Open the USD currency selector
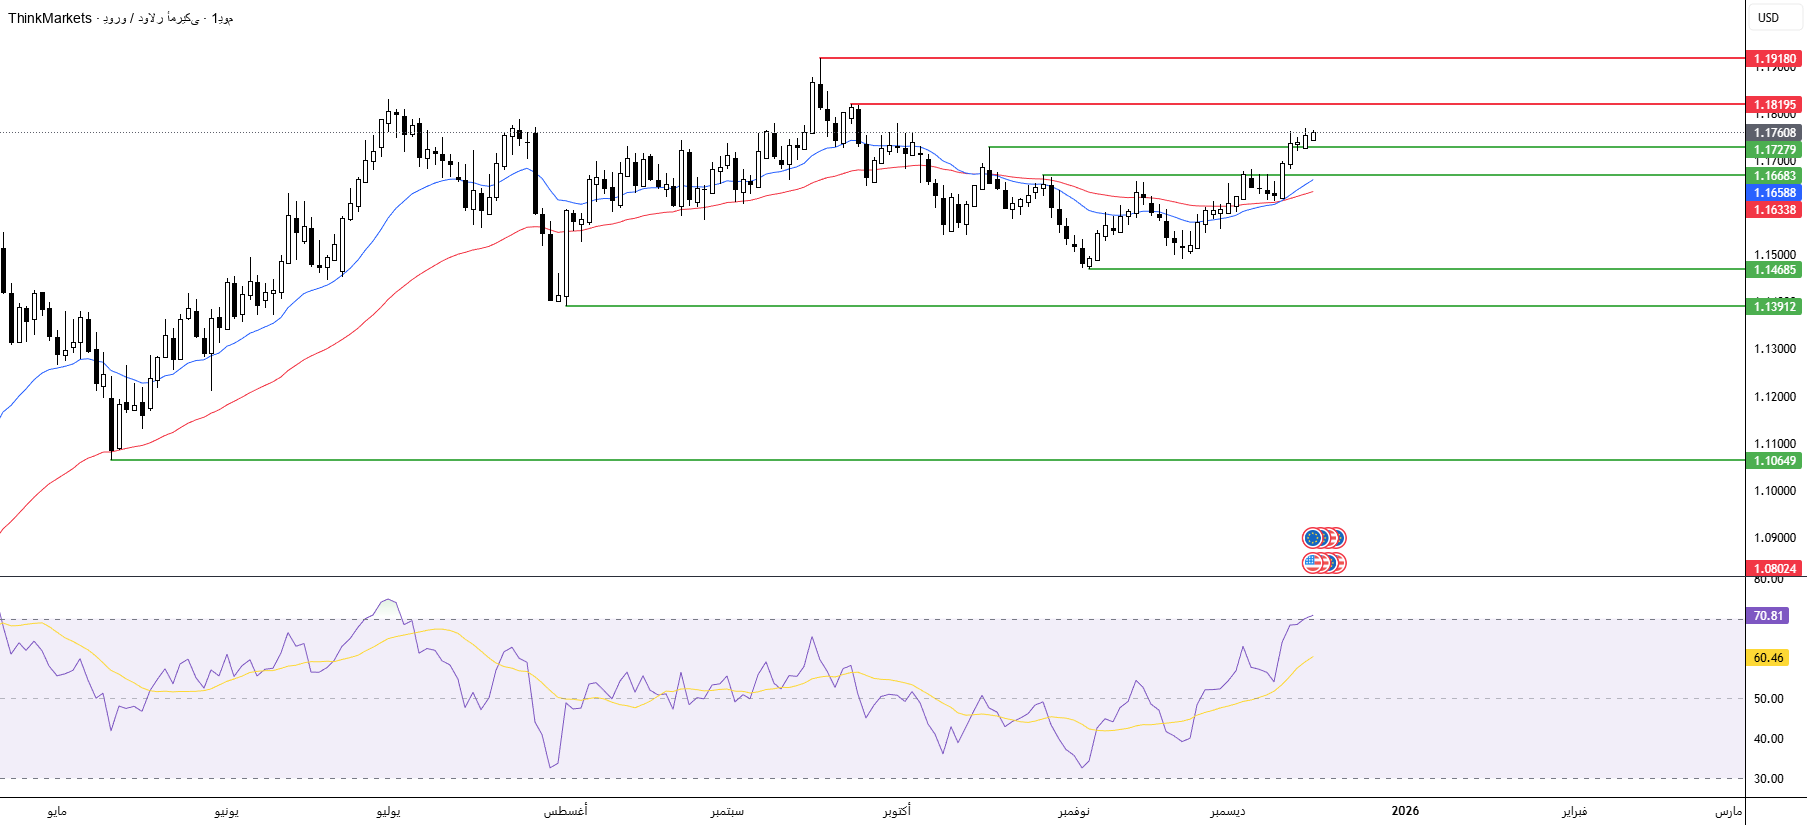This screenshot has height=825, width=1807. pyautogui.click(x=1768, y=18)
